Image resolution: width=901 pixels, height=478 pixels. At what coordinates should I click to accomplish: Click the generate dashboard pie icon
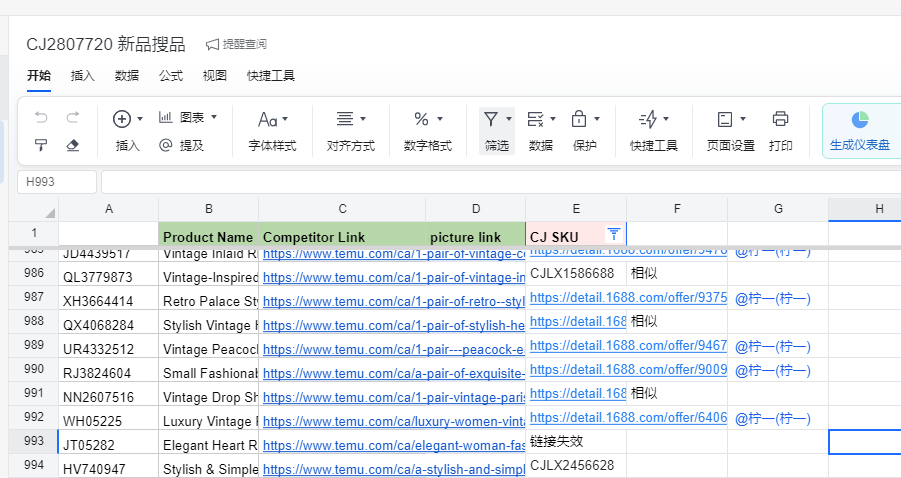coord(860,119)
